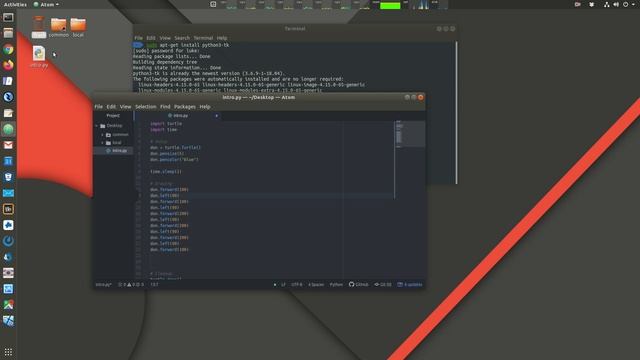The image size is (640, 360).
Task: Click the Terminal window scrollbar
Action: pos(456,113)
